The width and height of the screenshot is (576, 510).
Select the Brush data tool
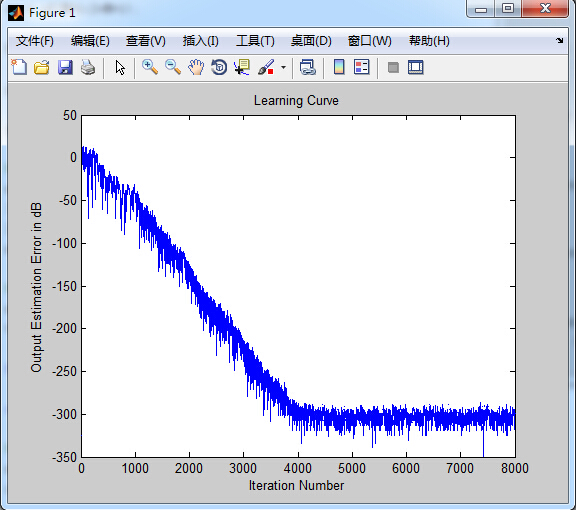pyautogui.click(x=266, y=68)
